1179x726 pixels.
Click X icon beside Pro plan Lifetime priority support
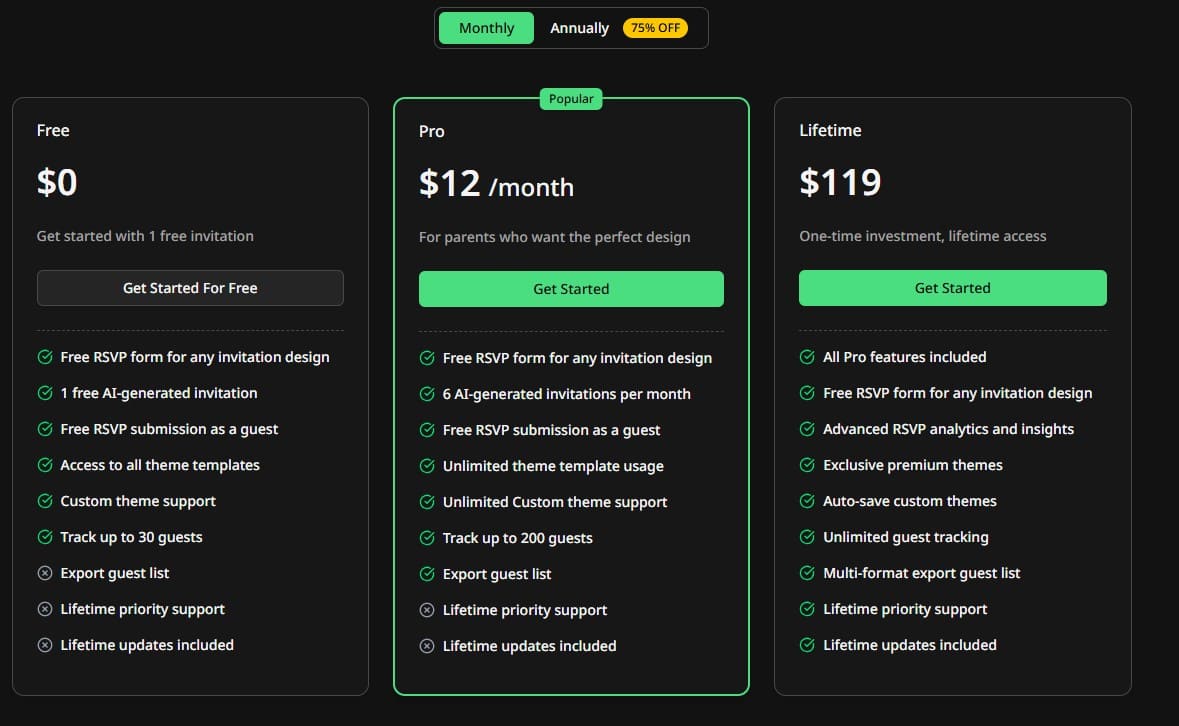pos(427,610)
